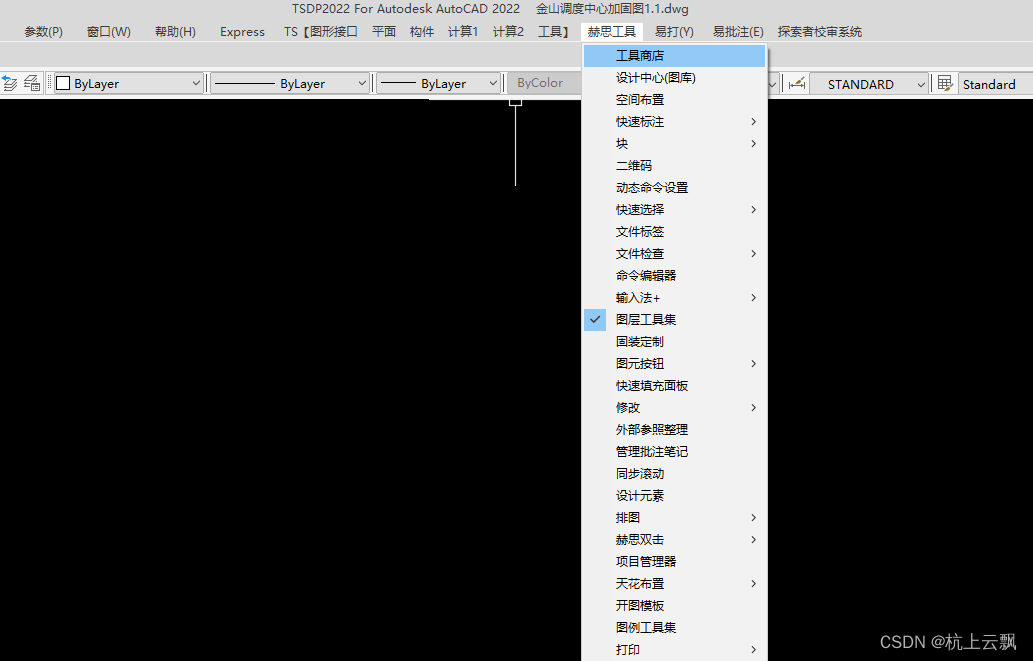Open the 平面 menu
This screenshot has height=661, width=1033.
pyautogui.click(x=384, y=32)
